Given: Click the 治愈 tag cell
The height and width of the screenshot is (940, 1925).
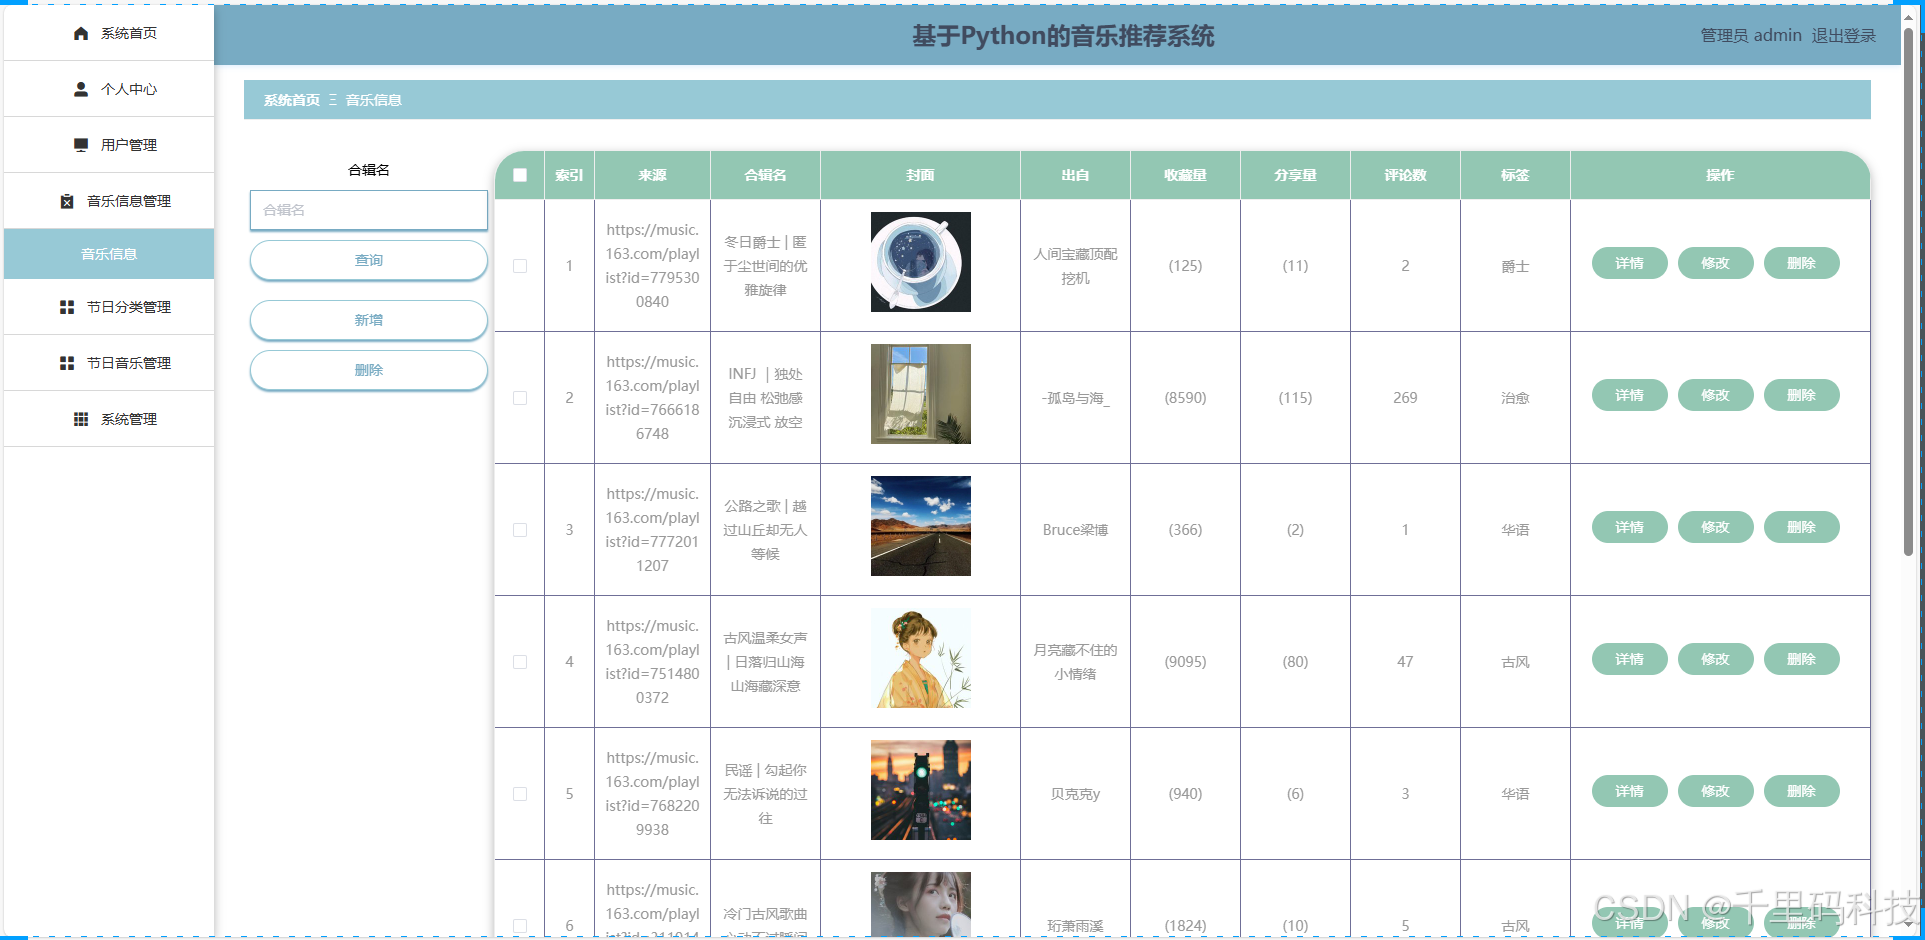Looking at the screenshot, I should (x=1515, y=398).
